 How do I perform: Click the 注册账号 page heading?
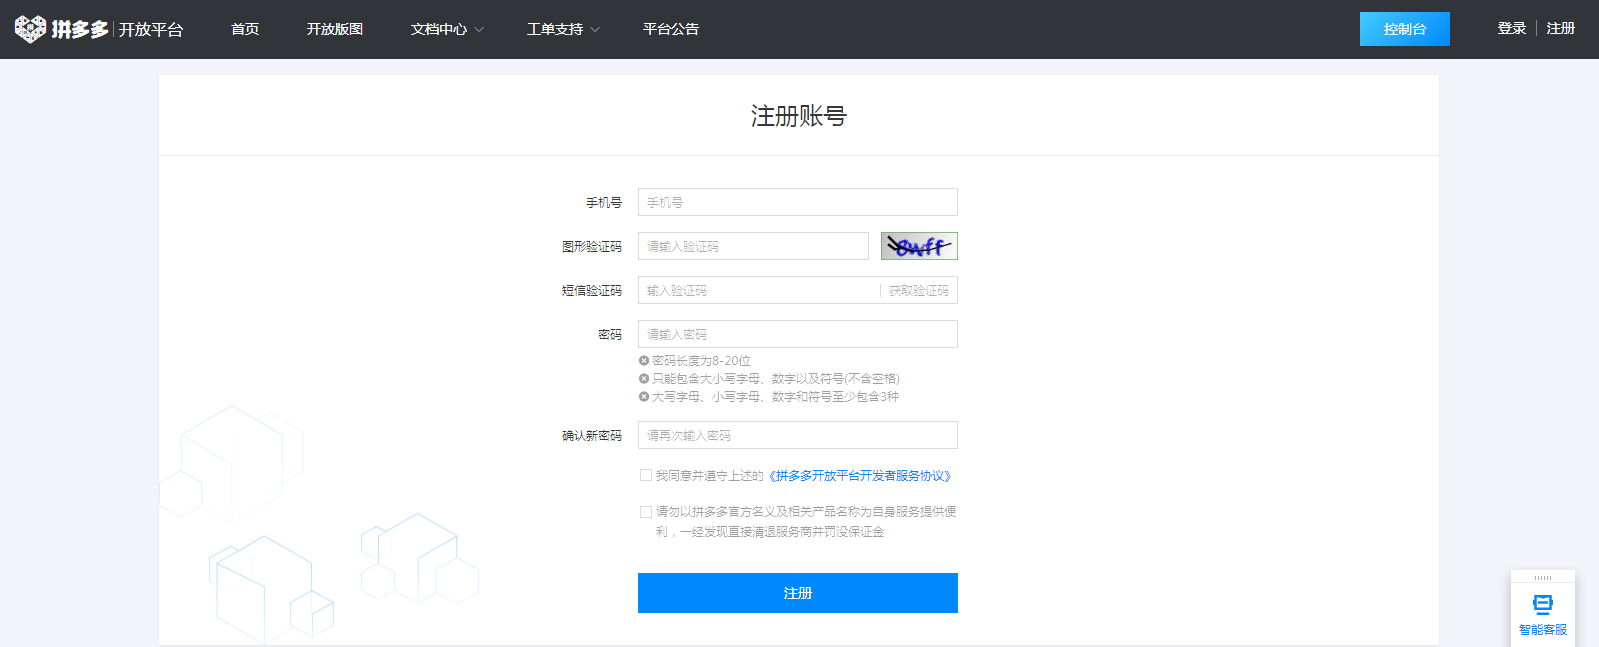(x=799, y=116)
